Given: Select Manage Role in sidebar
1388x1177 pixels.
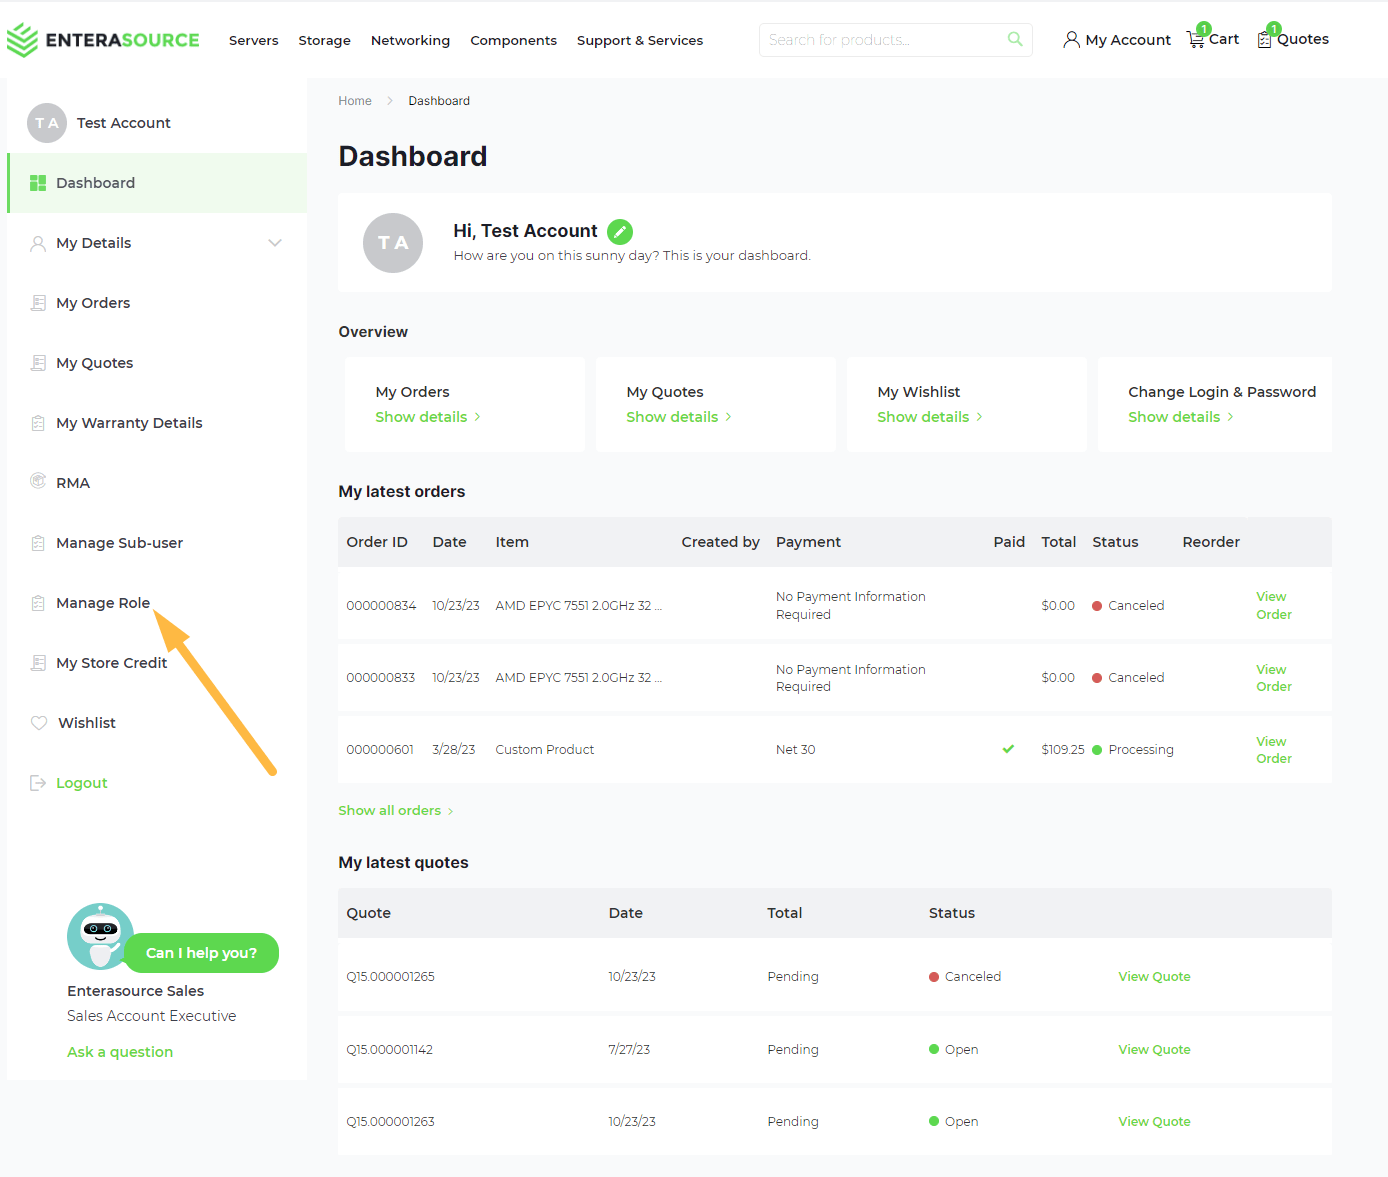Looking at the screenshot, I should coord(103,603).
